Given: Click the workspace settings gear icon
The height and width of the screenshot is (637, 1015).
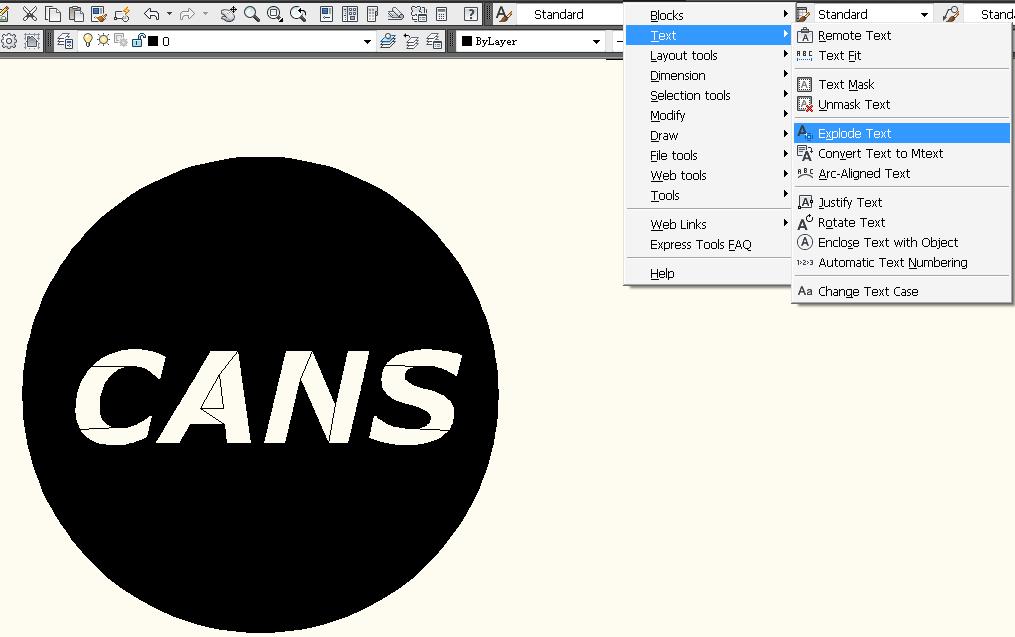Looking at the screenshot, I should tap(9, 41).
